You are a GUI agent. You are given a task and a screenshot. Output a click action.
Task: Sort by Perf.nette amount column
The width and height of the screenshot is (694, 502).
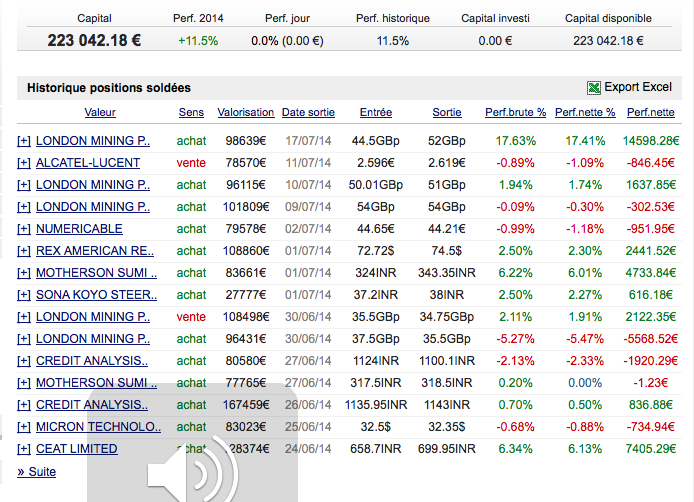651,112
